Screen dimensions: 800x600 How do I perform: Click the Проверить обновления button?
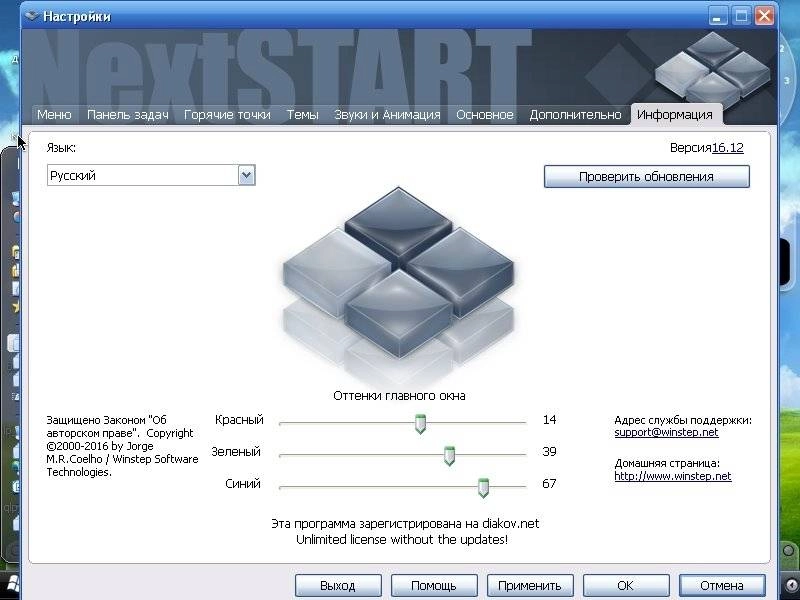click(646, 177)
